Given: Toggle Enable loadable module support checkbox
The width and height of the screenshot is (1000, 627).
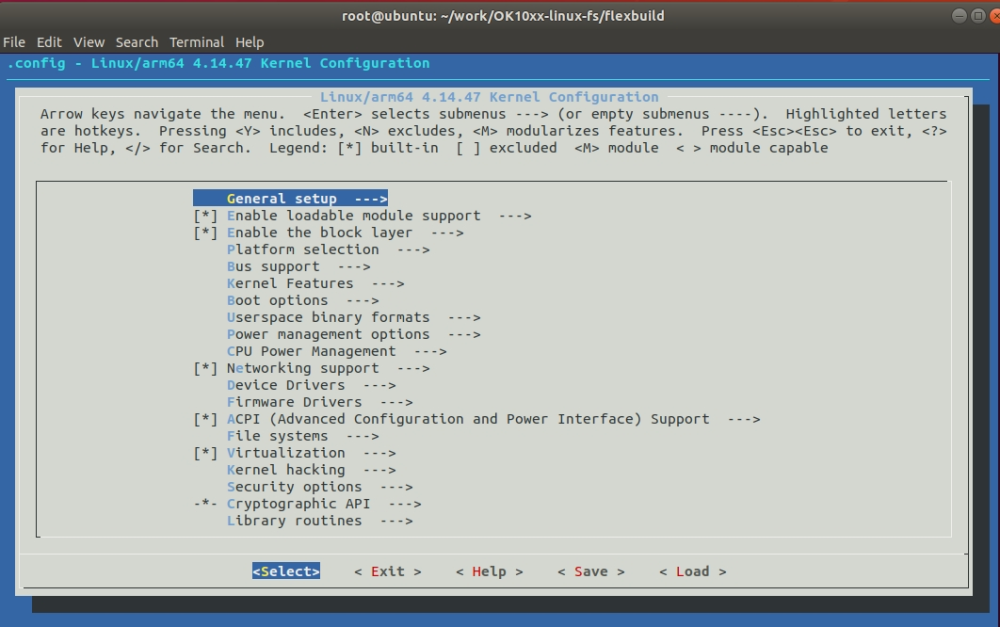Looking at the screenshot, I should pos(205,216).
